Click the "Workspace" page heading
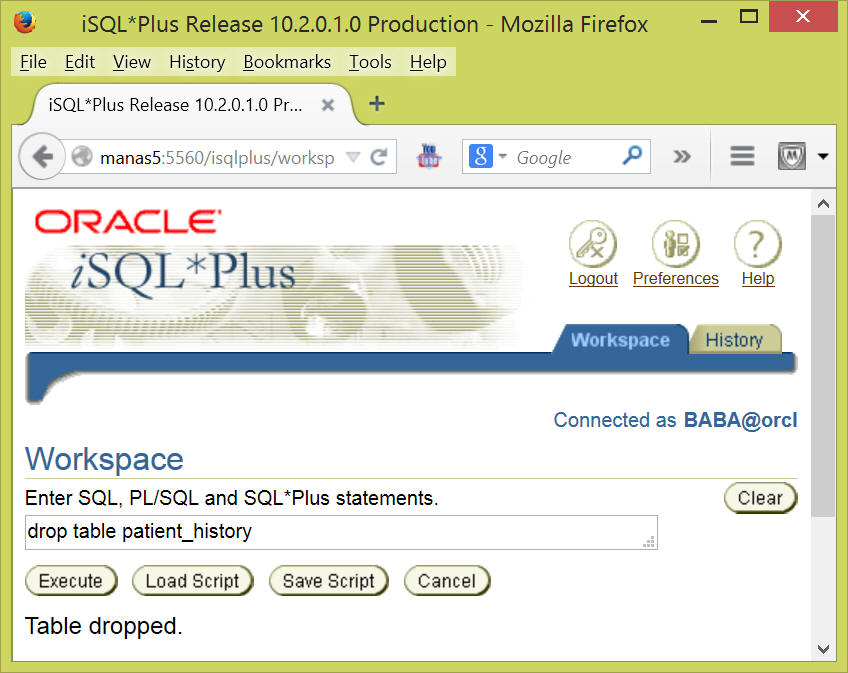848x673 pixels. 104,459
